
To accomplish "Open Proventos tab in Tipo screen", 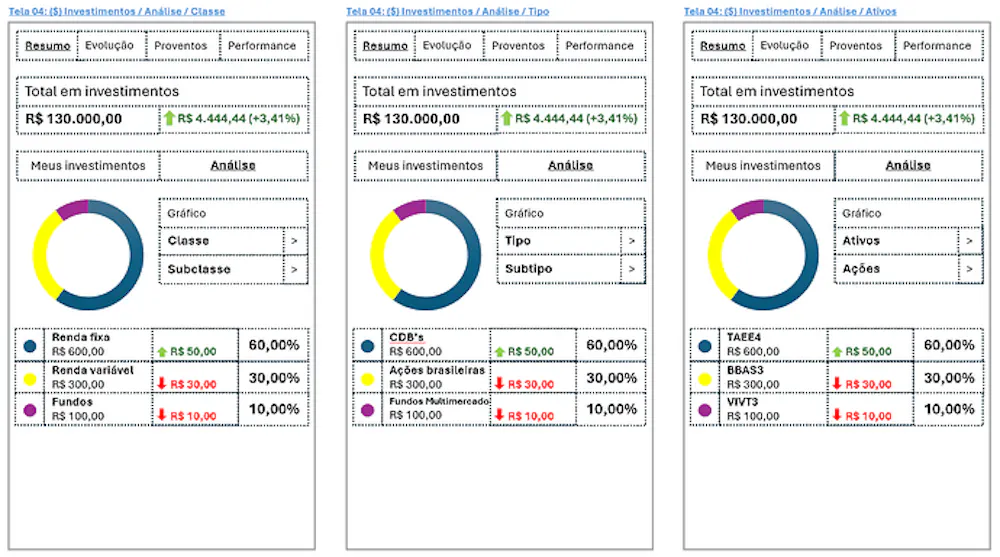I will click(x=518, y=46).
